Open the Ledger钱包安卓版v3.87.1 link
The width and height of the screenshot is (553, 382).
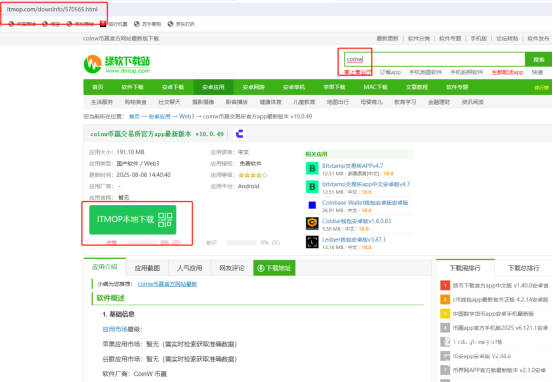(x=354, y=239)
